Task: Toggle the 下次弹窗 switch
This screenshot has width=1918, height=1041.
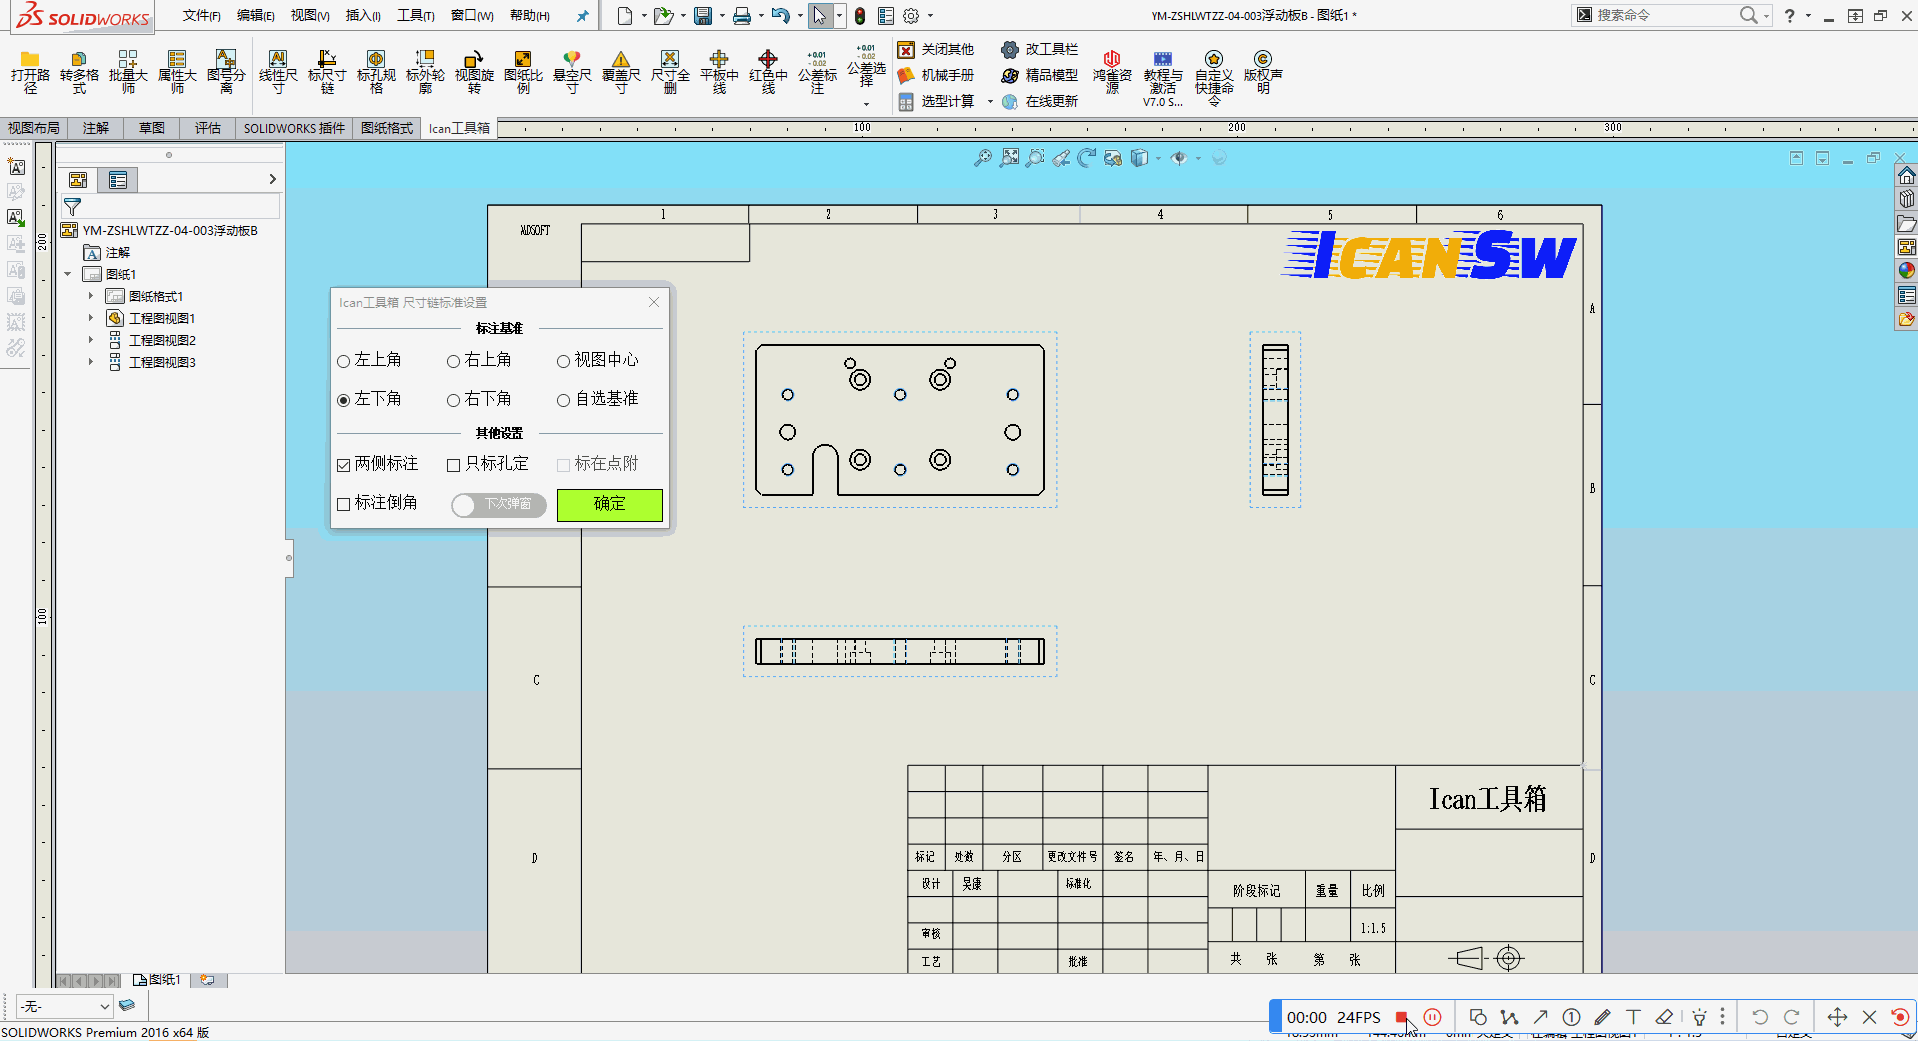Action: (498, 505)
